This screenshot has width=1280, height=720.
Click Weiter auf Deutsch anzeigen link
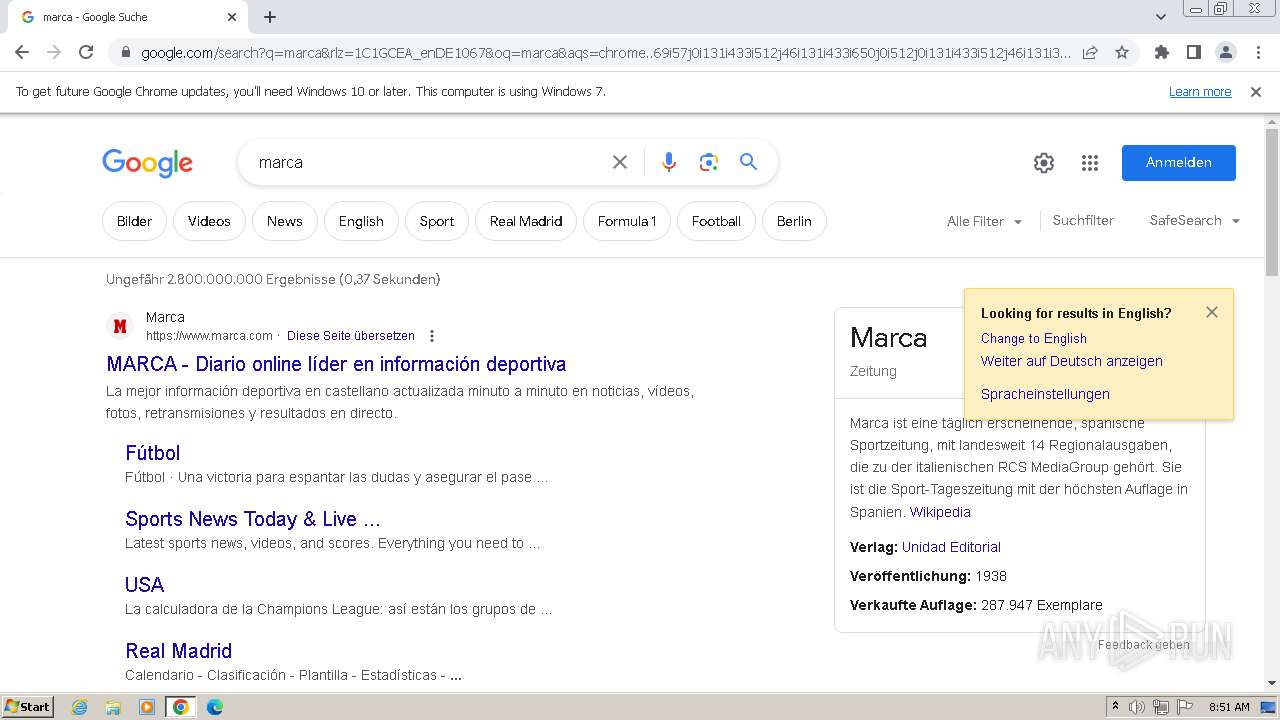[1071, 361]
